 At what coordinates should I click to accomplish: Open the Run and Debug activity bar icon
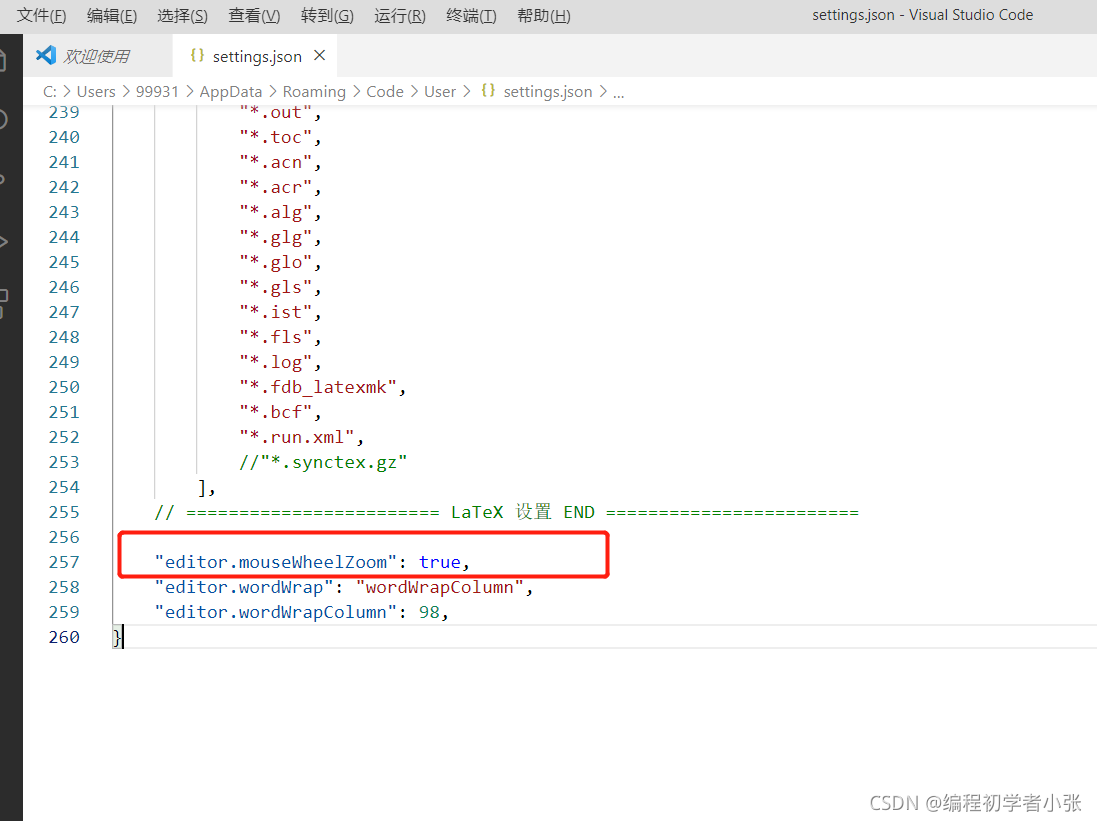(3, 242)
